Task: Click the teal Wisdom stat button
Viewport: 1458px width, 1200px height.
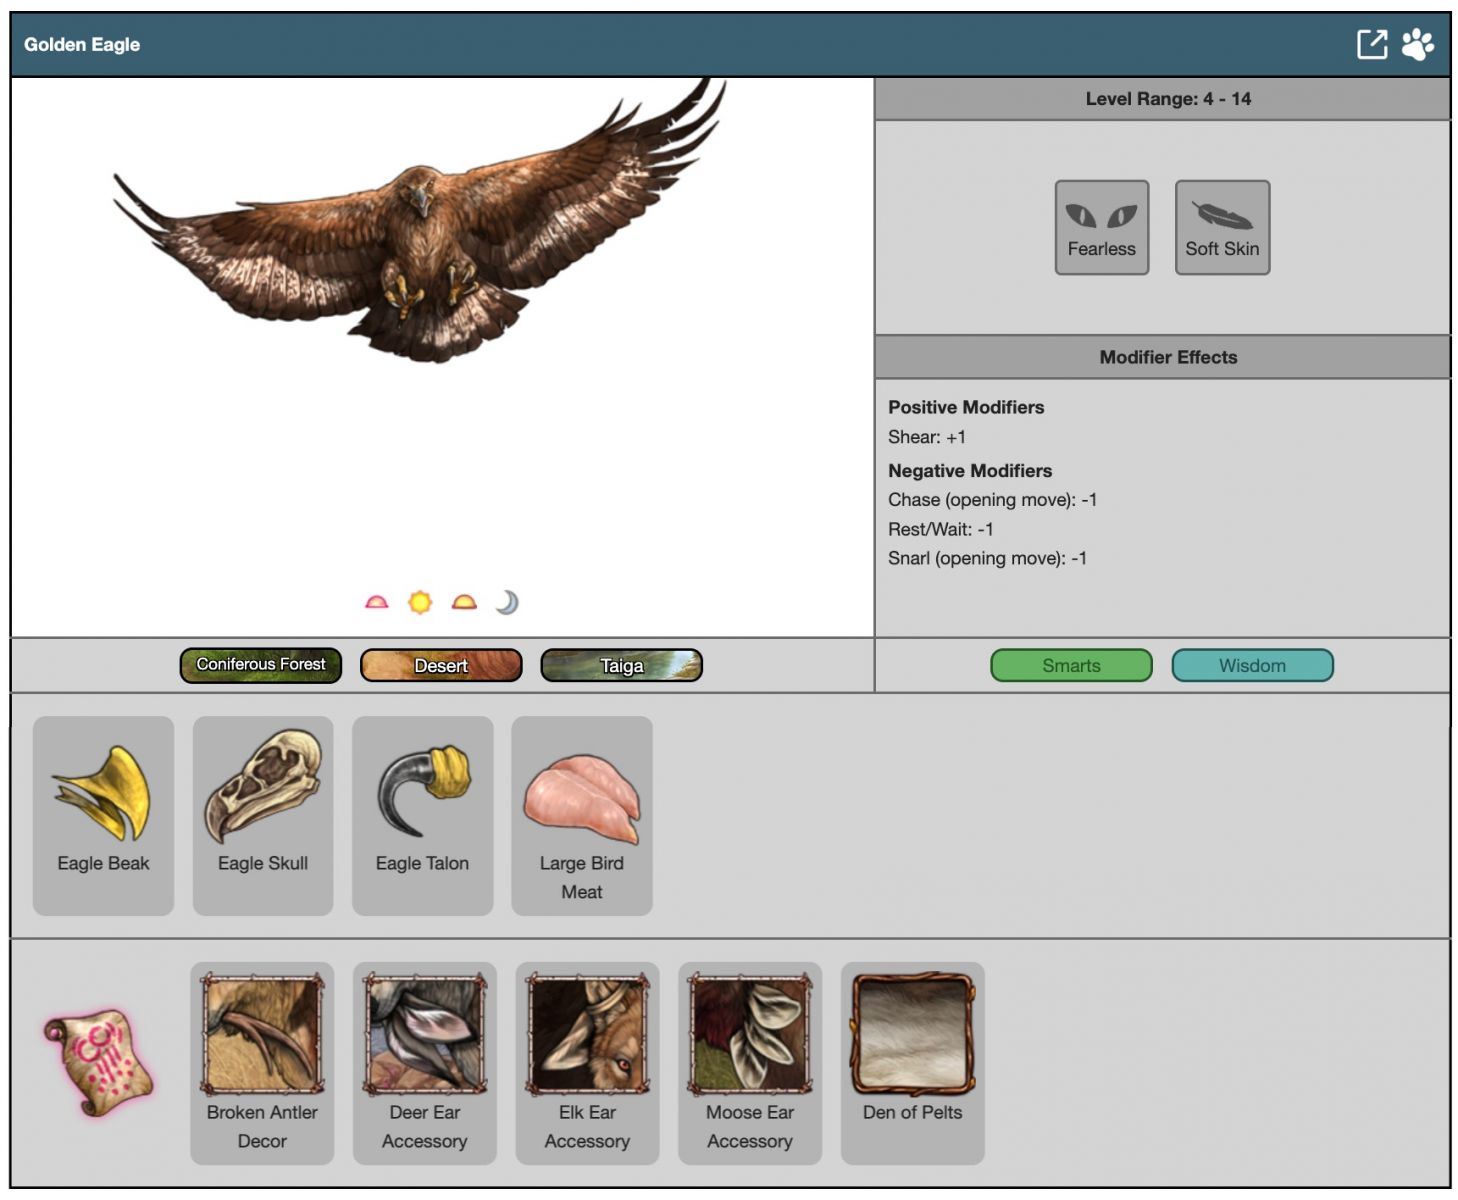Action: pos(1252,665)
